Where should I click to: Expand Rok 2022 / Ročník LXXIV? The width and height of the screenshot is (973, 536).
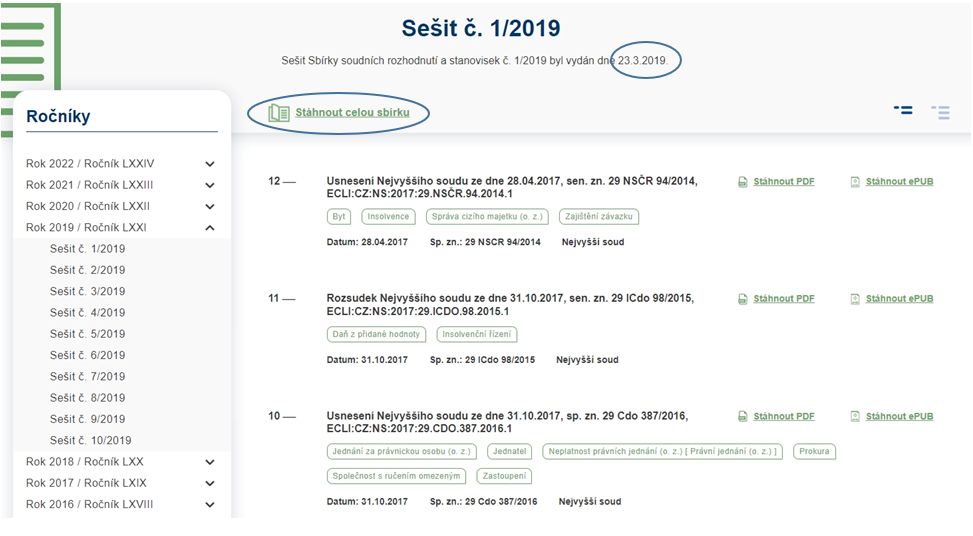(x=210, y=164)
